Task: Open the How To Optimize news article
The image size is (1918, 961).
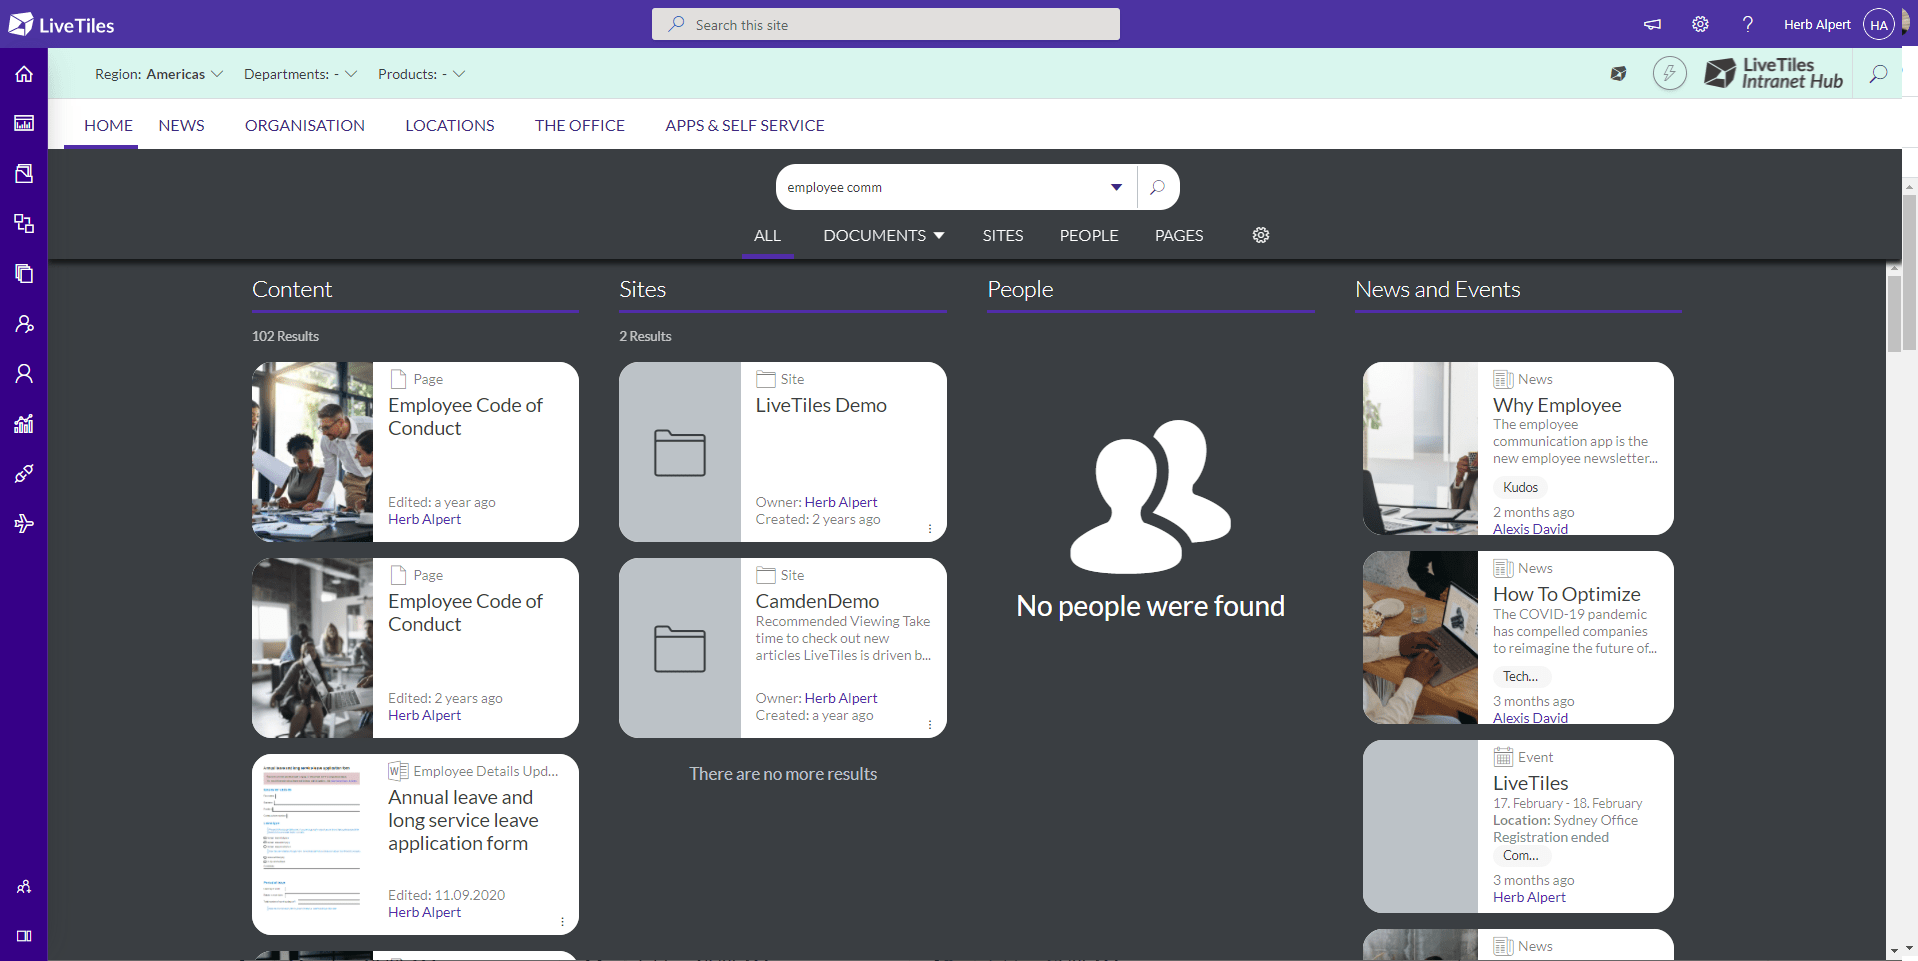Action: (1567, 594)
